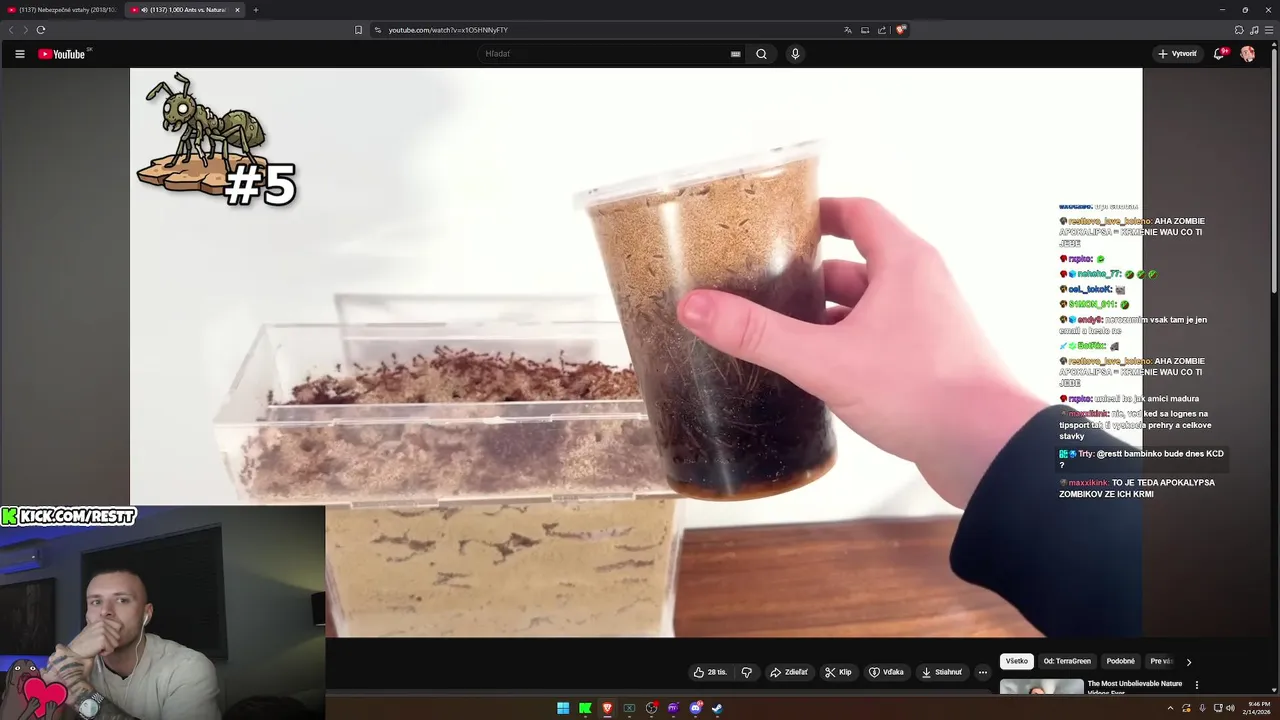
Task: Open YouTube notifications bell
Action: pos(1219,54)
